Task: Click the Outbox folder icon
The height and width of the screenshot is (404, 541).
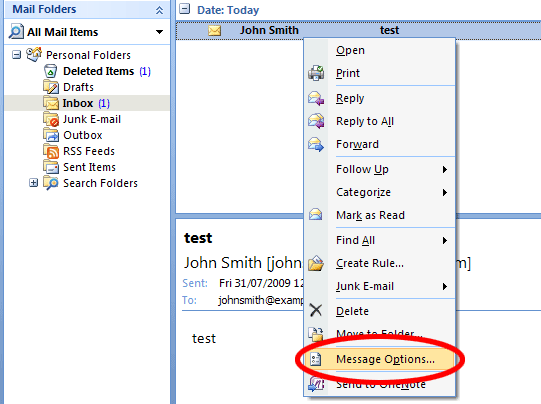Action: [x=51, y=135]
